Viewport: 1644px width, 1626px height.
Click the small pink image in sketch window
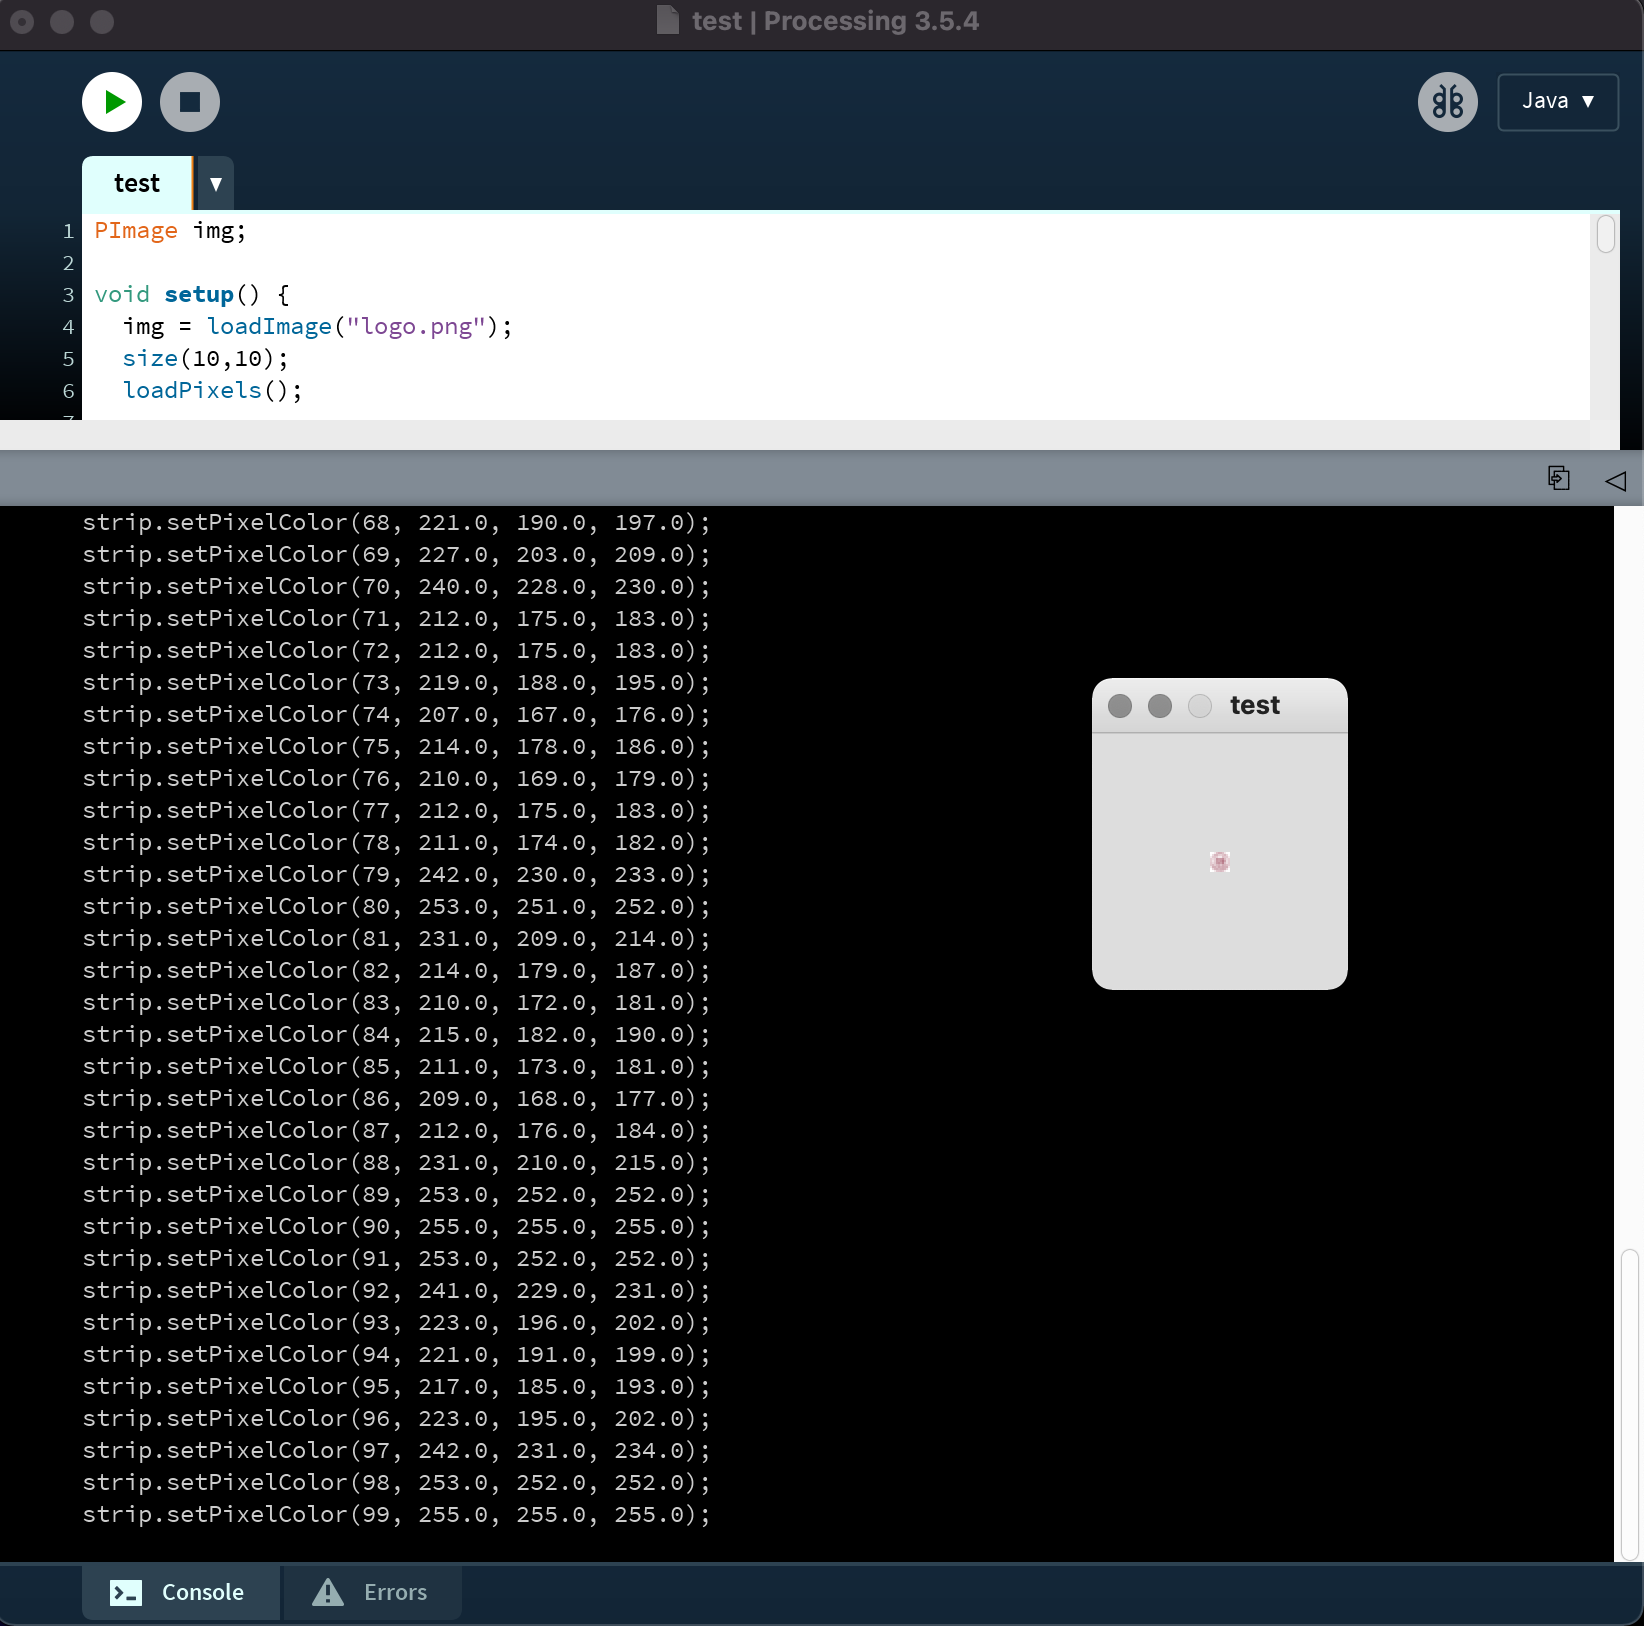(x=1219, y=861)
